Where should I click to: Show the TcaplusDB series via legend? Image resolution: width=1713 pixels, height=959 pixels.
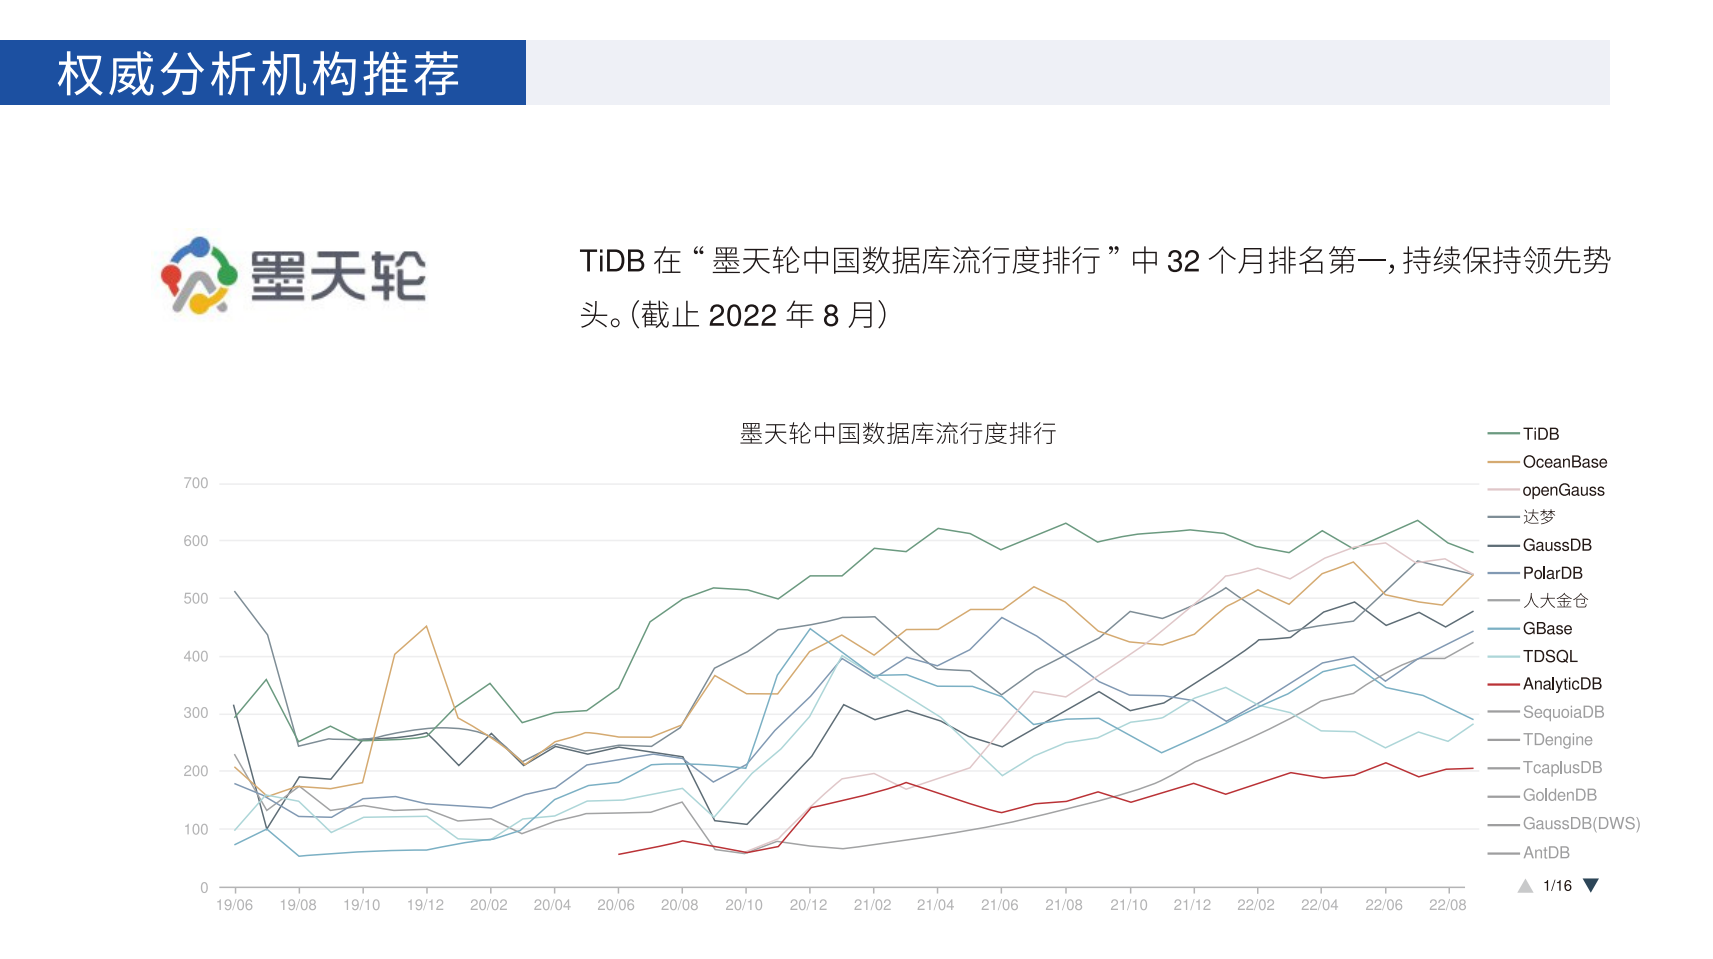click(1545, 768)
